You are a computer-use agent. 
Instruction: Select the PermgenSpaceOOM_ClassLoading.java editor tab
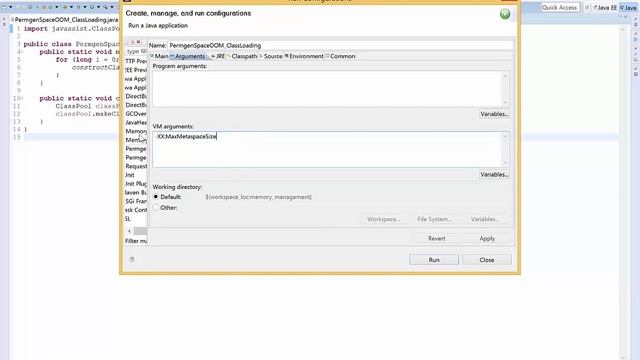click(x=65, y=20)
